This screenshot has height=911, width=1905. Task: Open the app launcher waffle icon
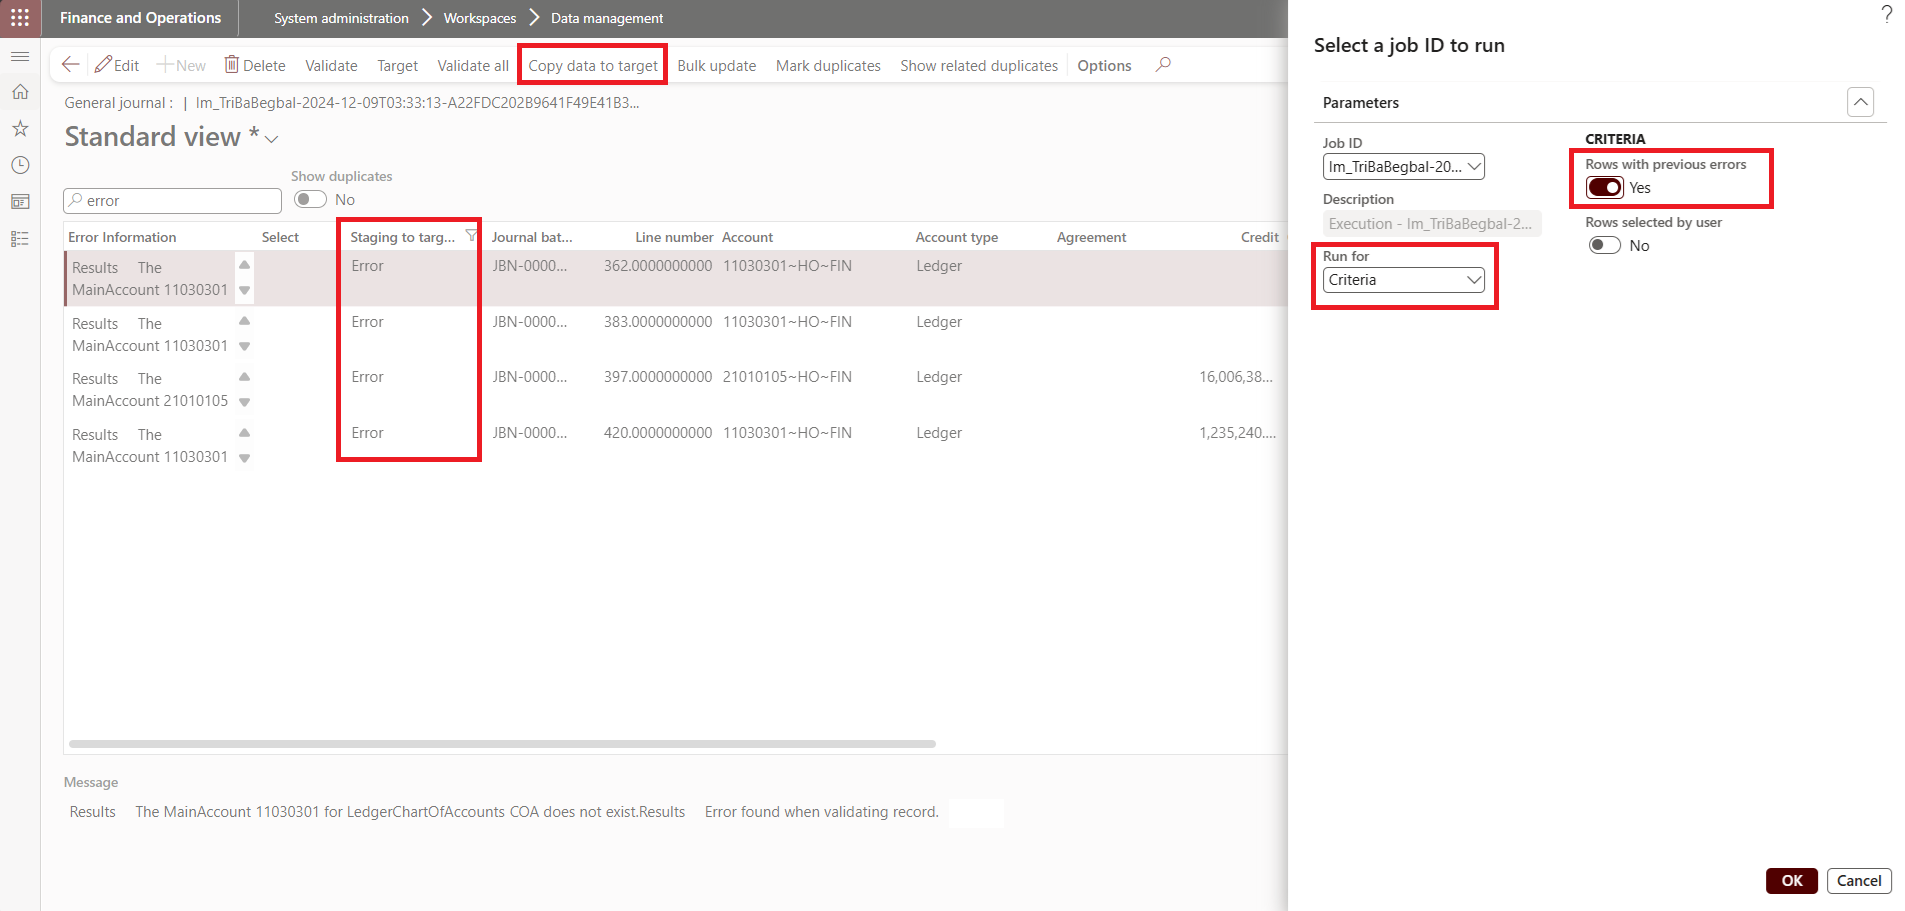click(20, 18)
